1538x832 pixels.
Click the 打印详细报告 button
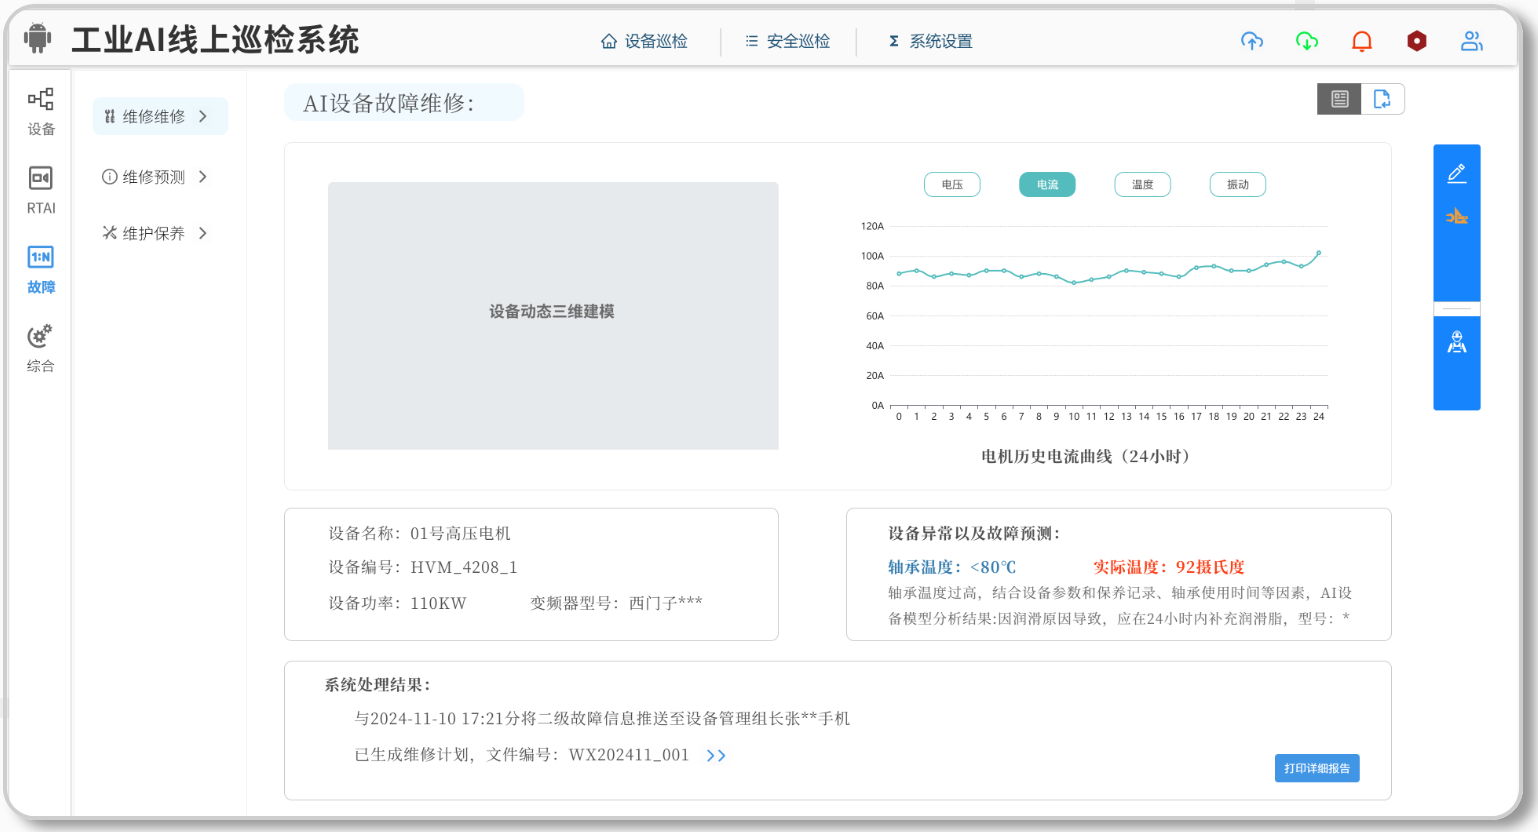1316,768
